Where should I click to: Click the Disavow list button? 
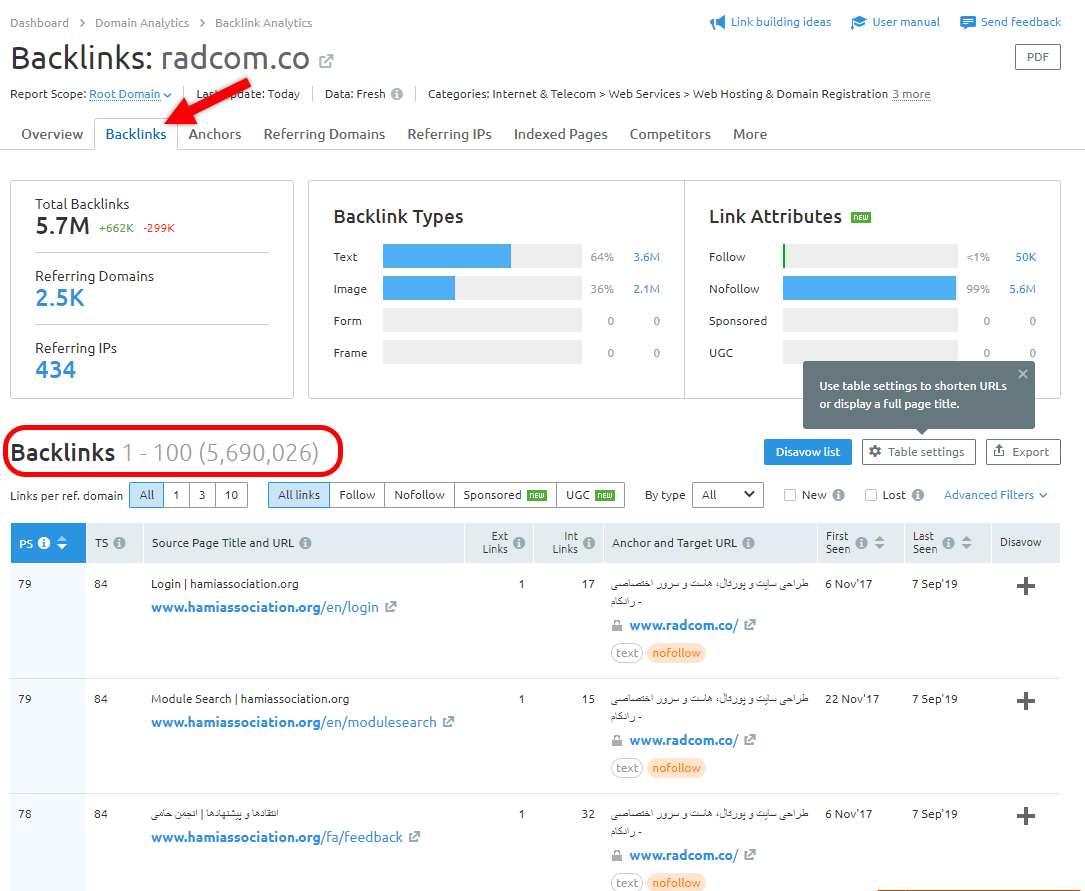807,452
